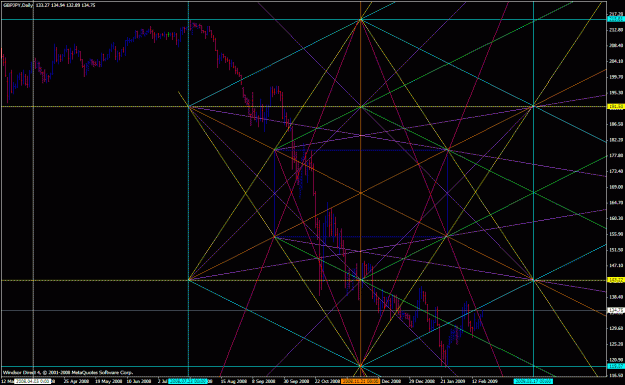
Task: Select the cyan price tag at chart bottom
Action: pyautogui.click(x=616, y=366)
